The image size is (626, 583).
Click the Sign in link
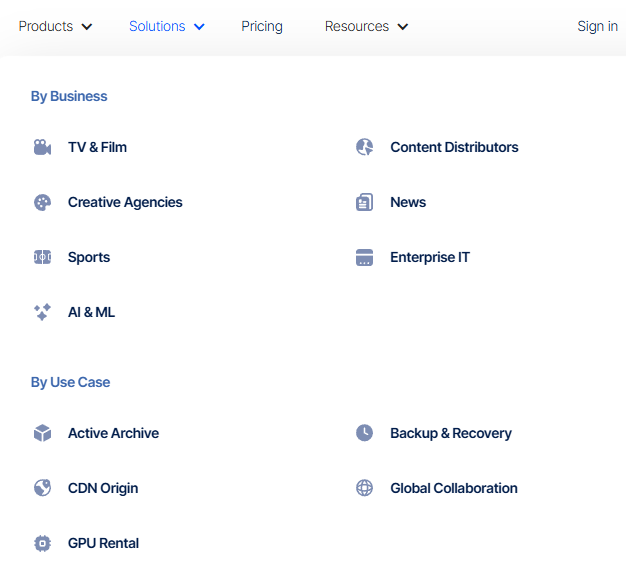pyautogui.click(x=597, y=26)
